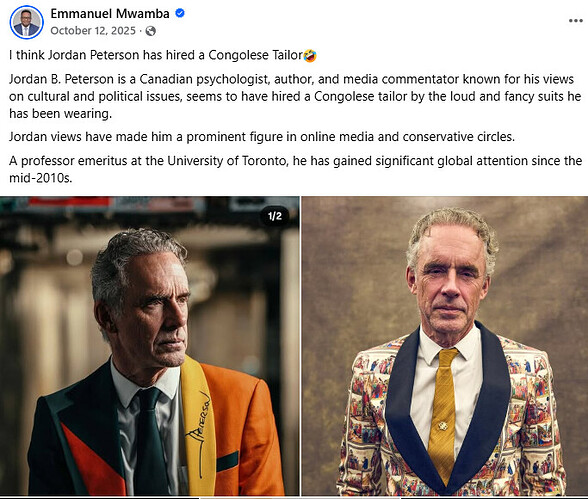The width and height of the screenshot is (588, 499).
Task: Click the blue verified badge
Action: (180, 13)
